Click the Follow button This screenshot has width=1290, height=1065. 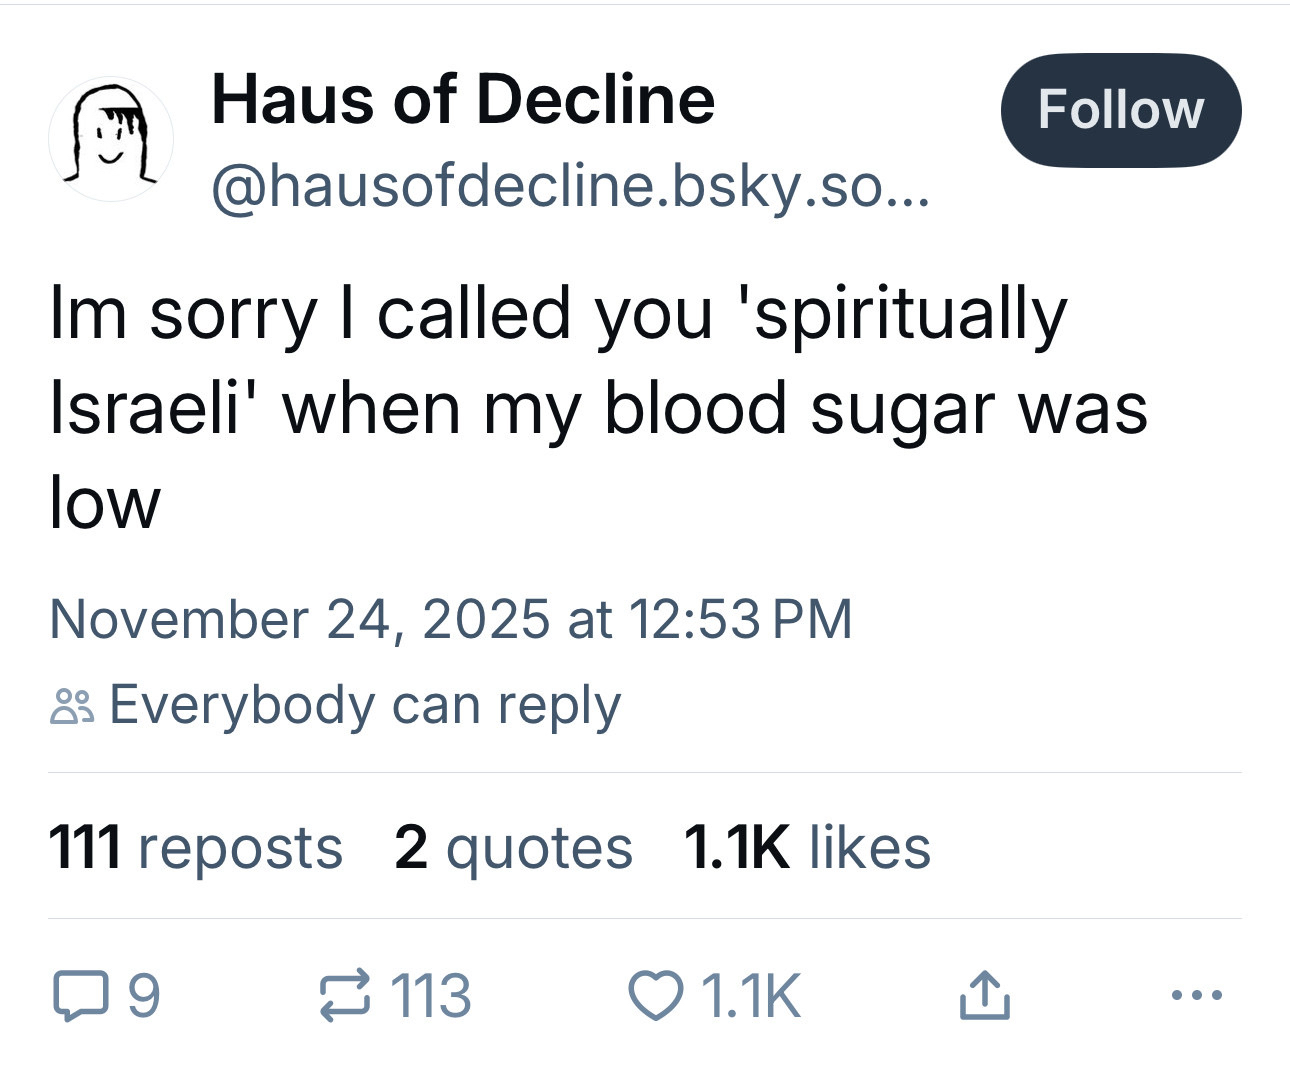tap(1120, 110)
